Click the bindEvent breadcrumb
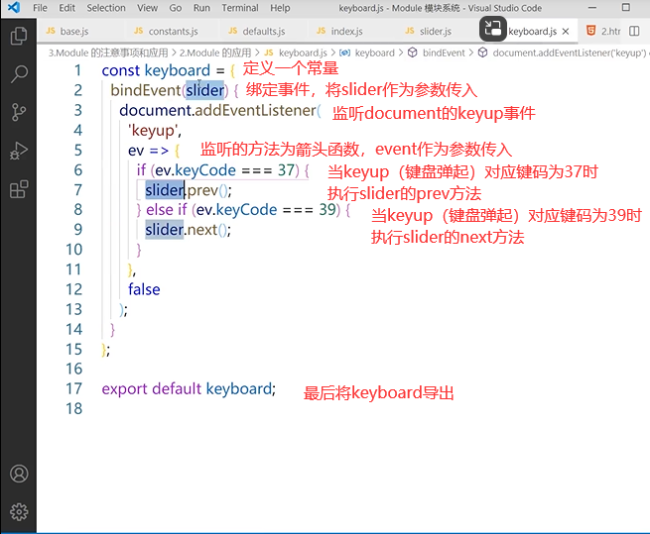The image size is (650, 534). point(444,53)
